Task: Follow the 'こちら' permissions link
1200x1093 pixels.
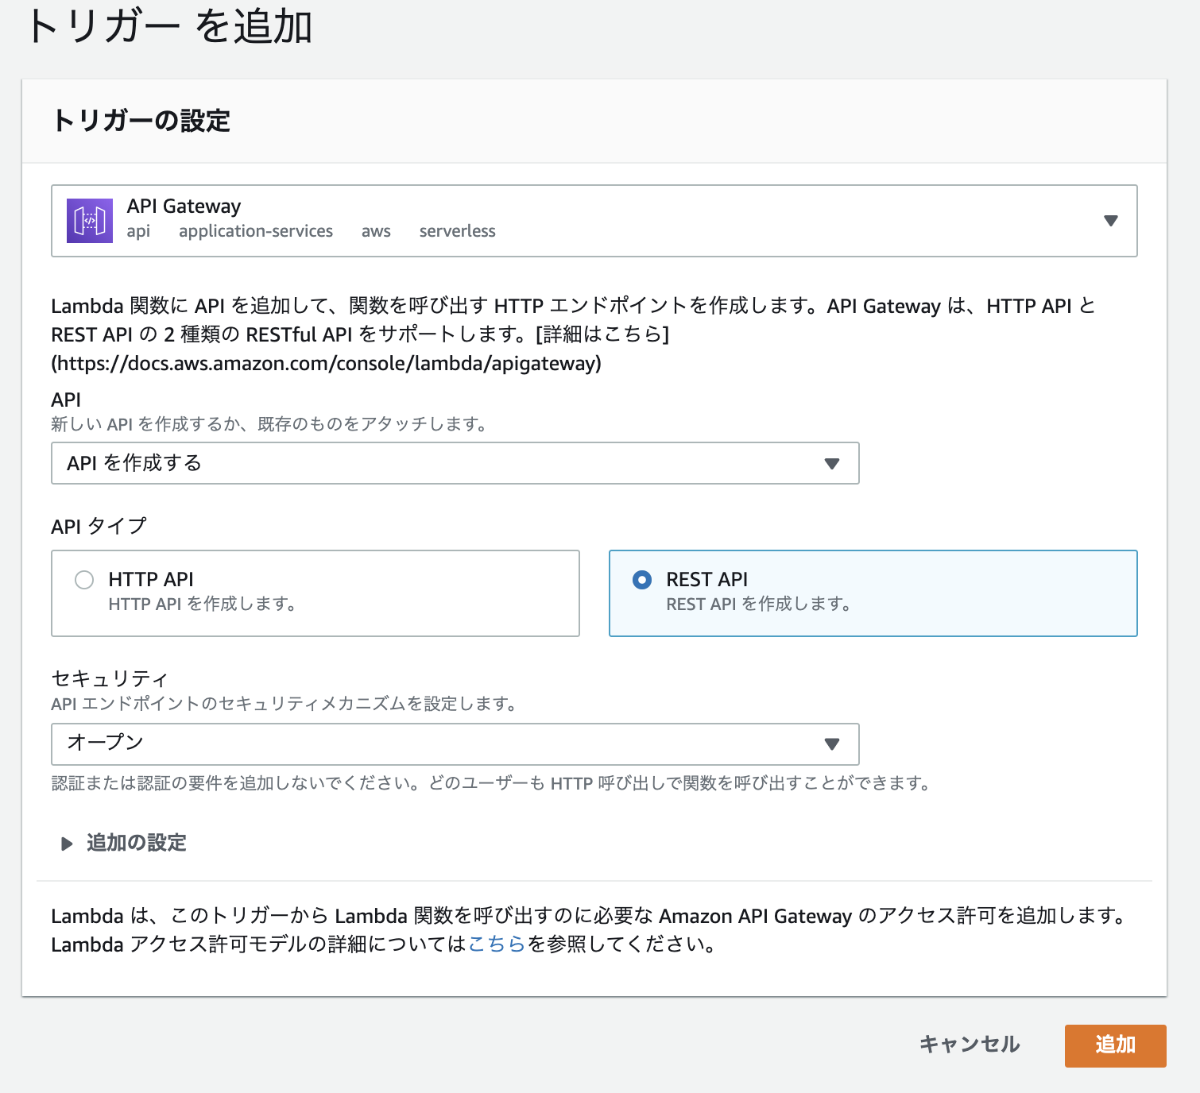Action: [x=497, y=944]
